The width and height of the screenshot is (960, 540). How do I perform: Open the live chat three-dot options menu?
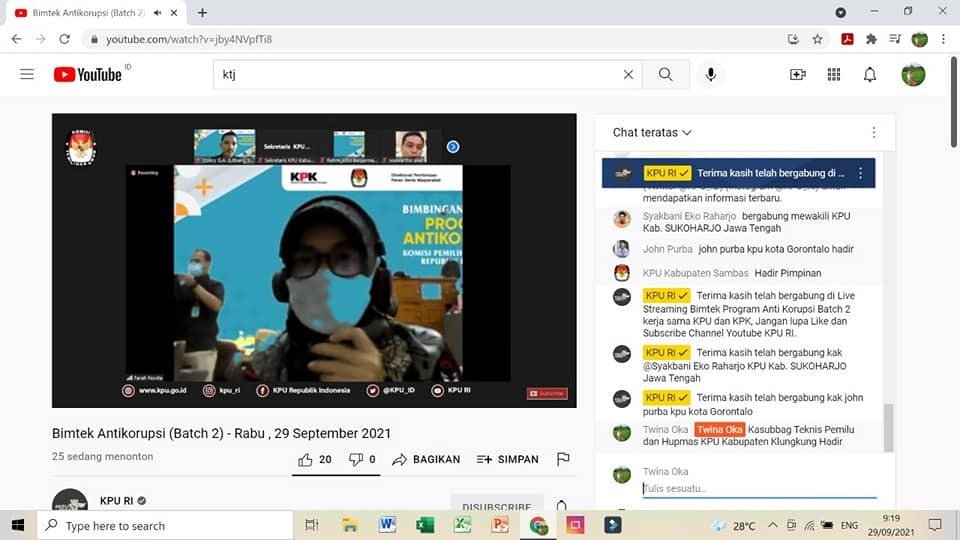874,132
